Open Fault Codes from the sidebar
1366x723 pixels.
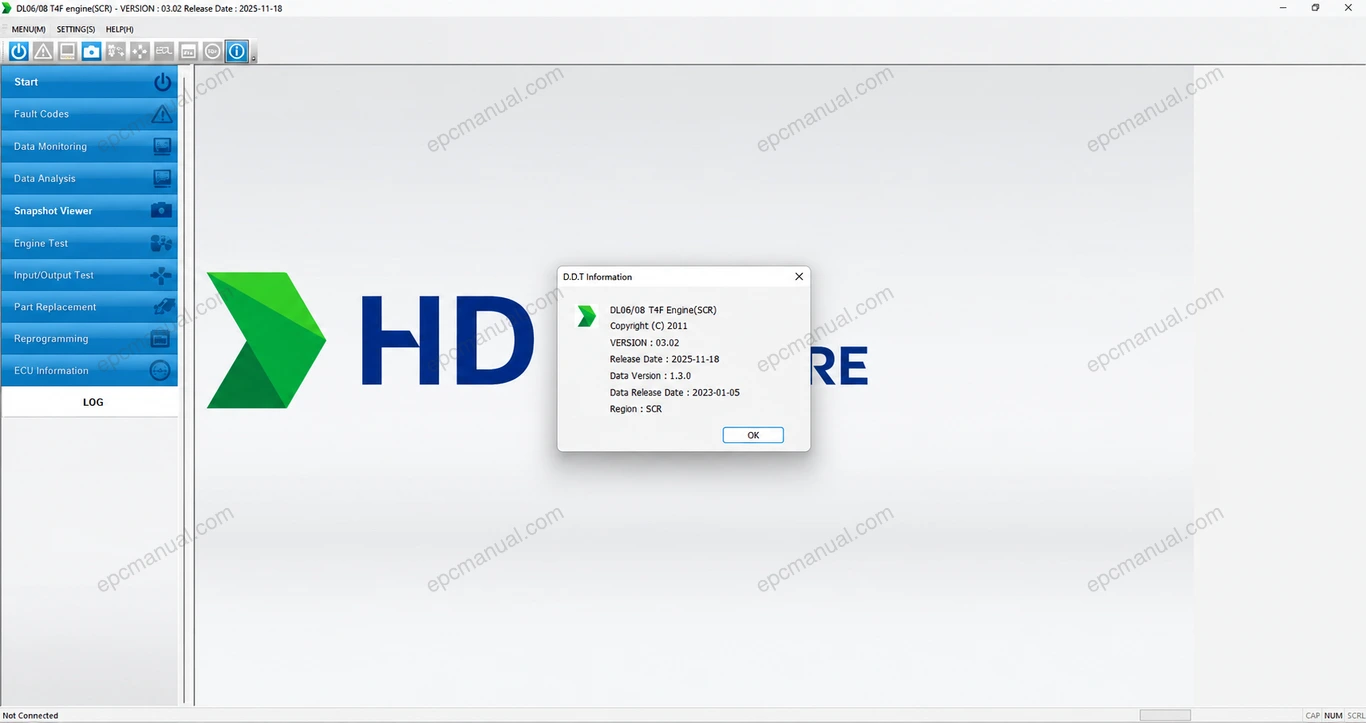90,114
